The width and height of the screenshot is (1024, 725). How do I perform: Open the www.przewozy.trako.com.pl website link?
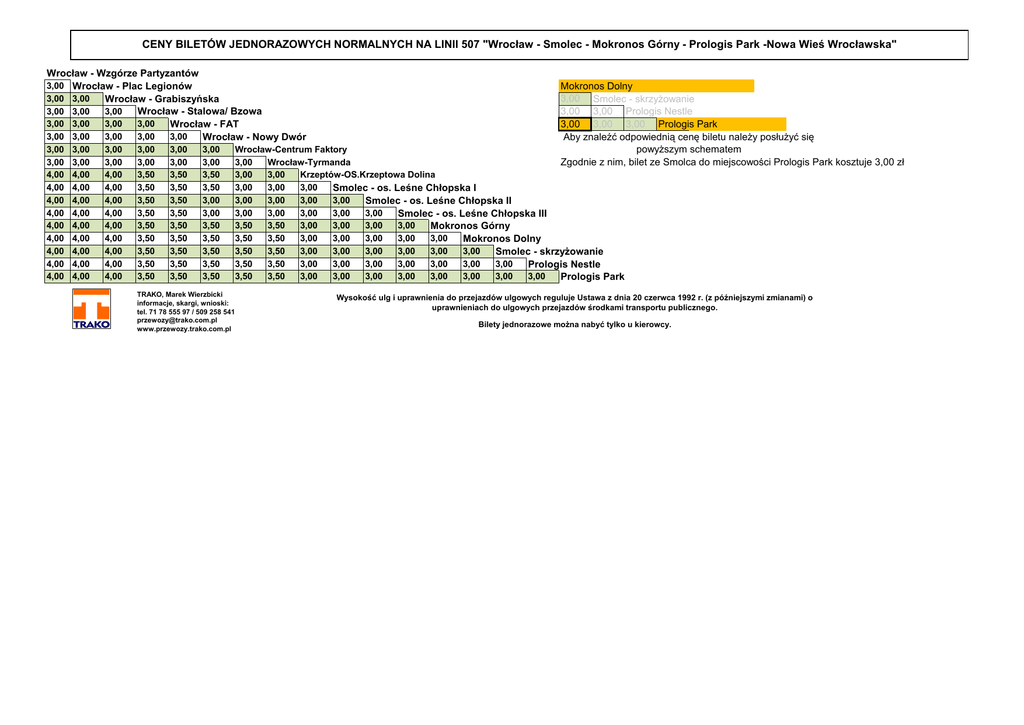(x=183, y=329)
